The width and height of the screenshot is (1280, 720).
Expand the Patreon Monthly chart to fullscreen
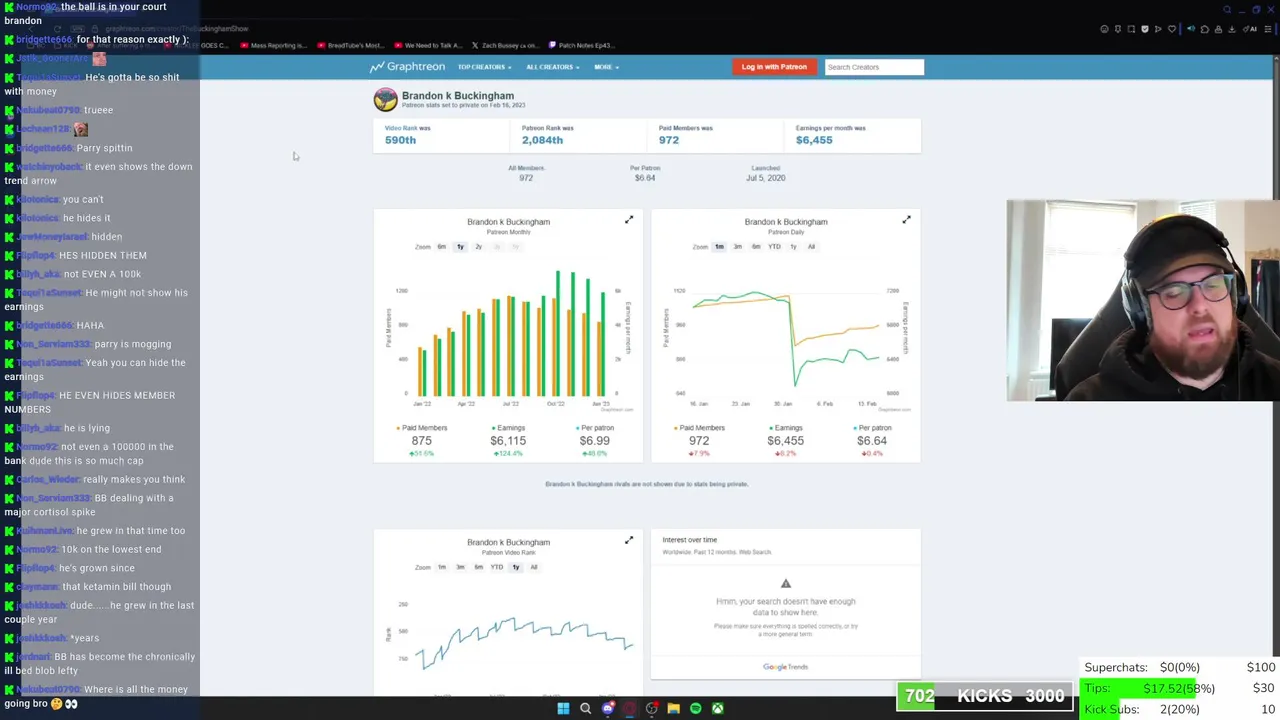pos(629,220)
